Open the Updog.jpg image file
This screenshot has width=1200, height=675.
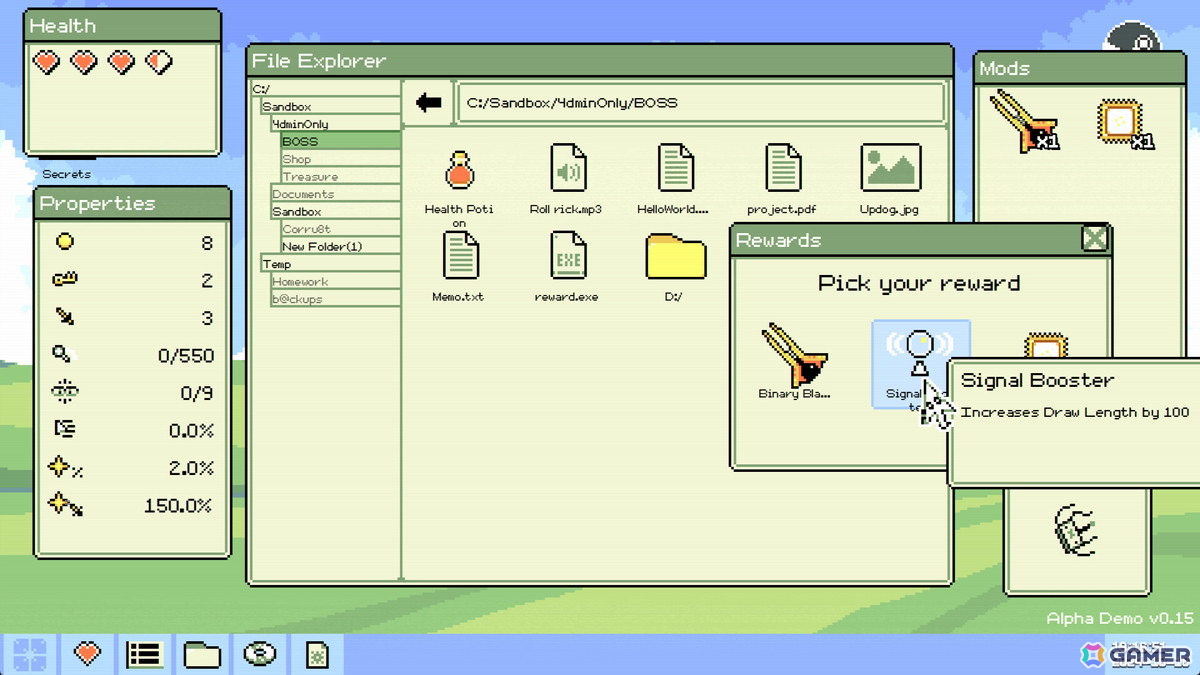tap(890, 168)
